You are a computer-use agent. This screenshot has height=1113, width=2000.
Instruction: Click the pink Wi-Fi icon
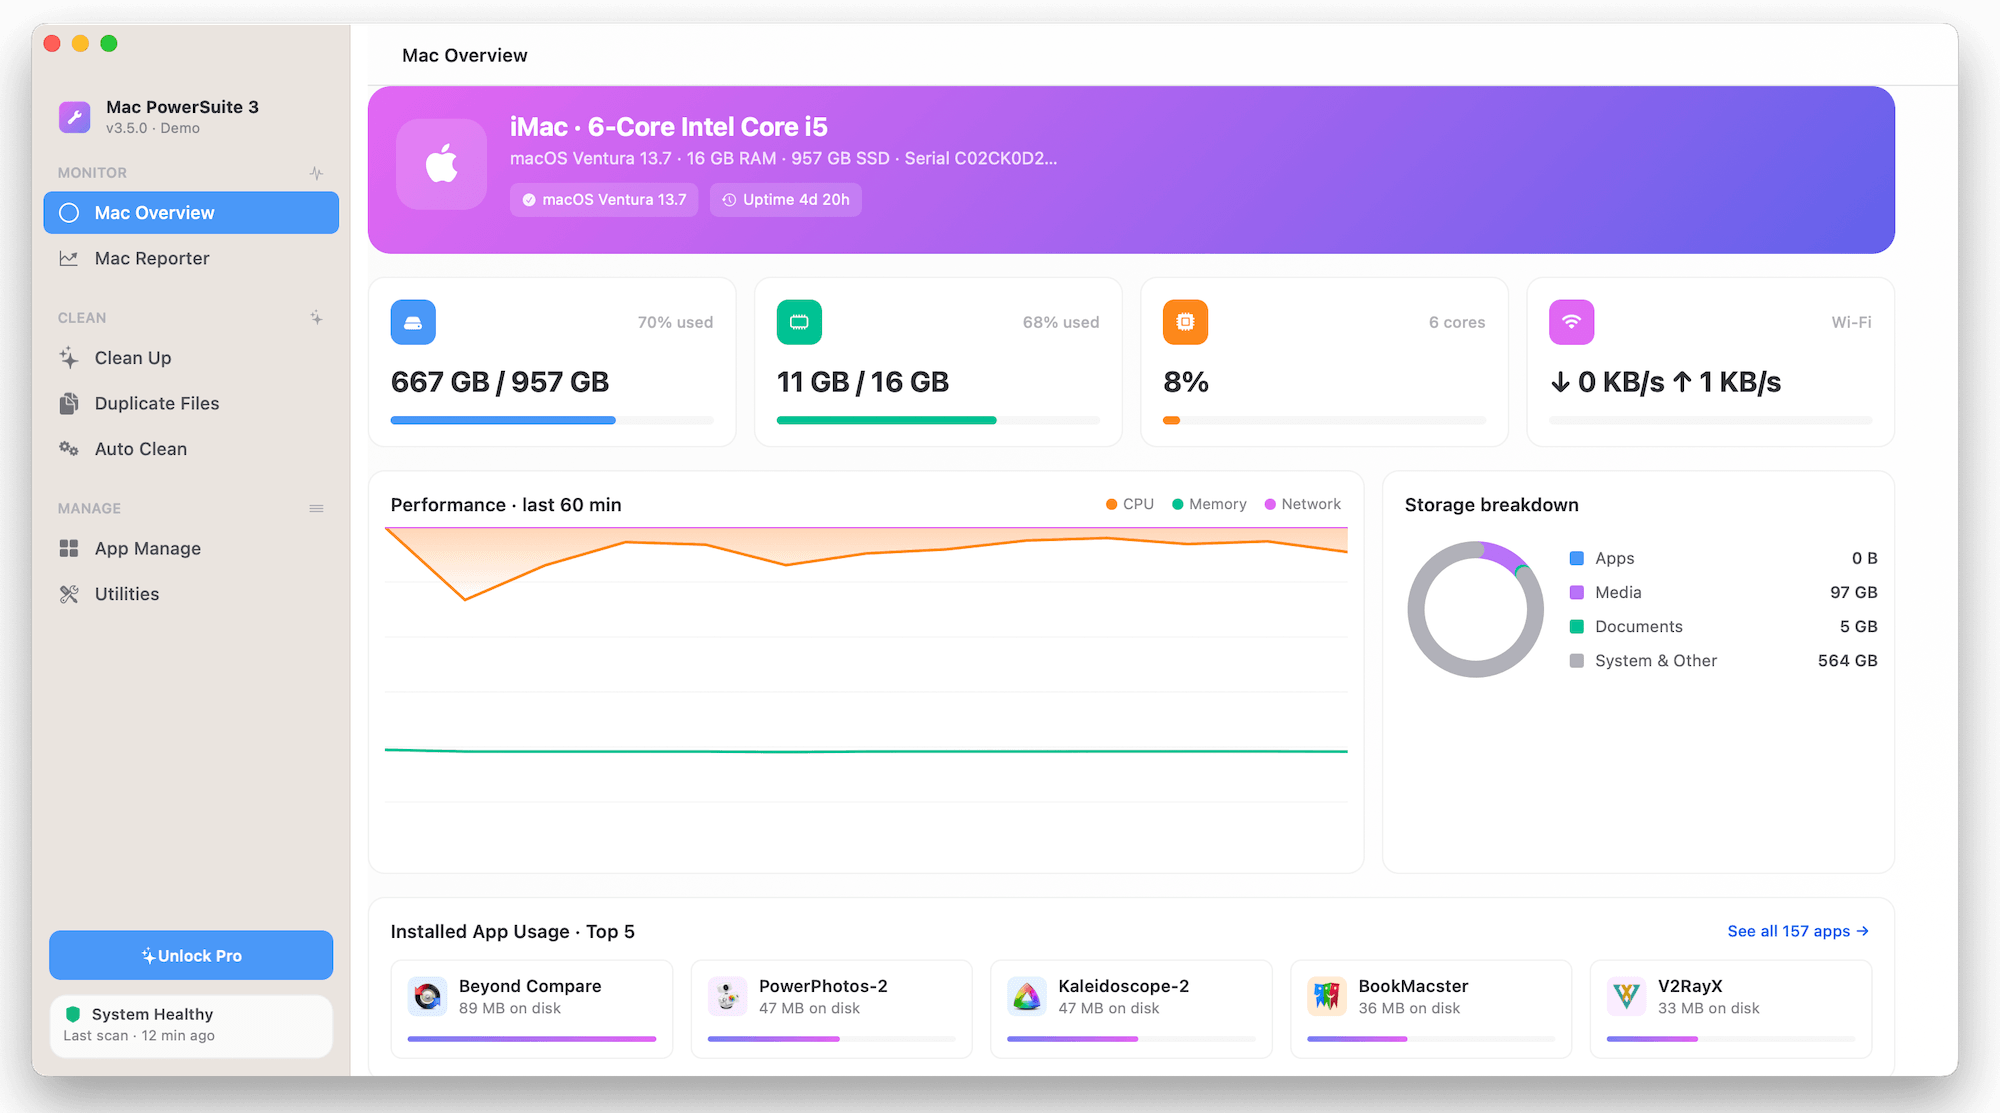pos(1571,322)
